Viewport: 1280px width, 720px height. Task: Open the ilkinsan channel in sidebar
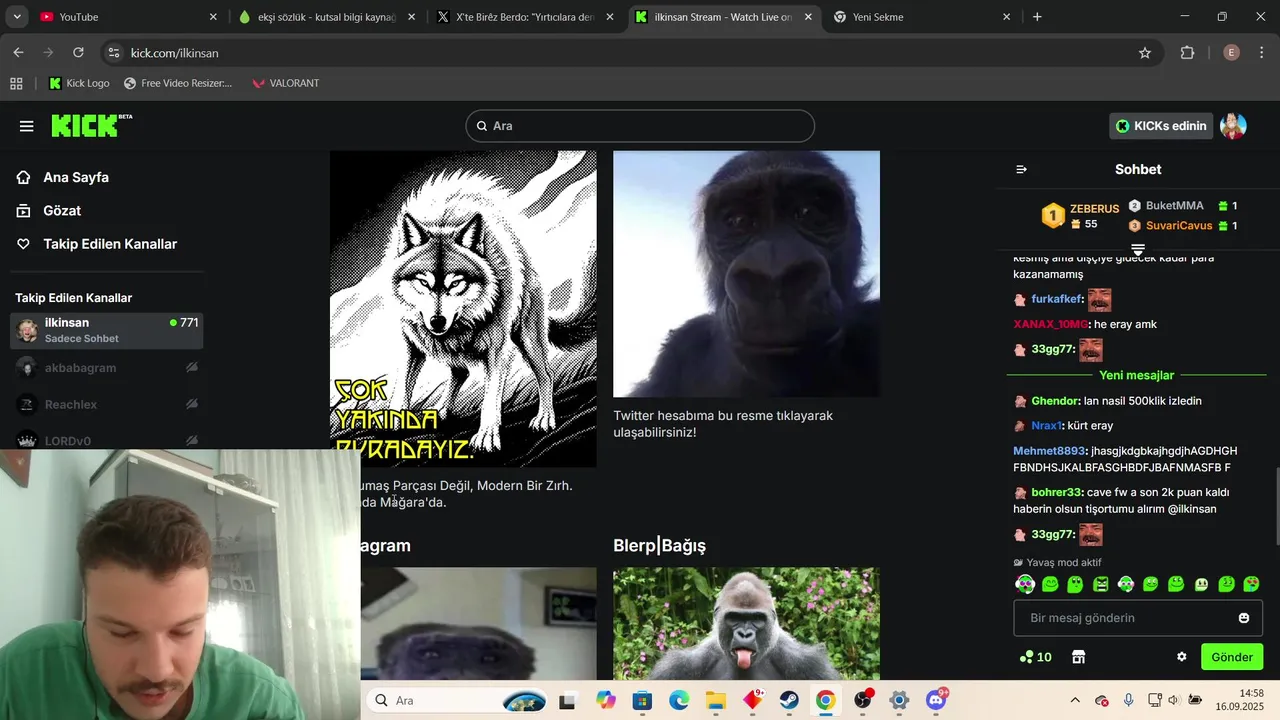107,330
